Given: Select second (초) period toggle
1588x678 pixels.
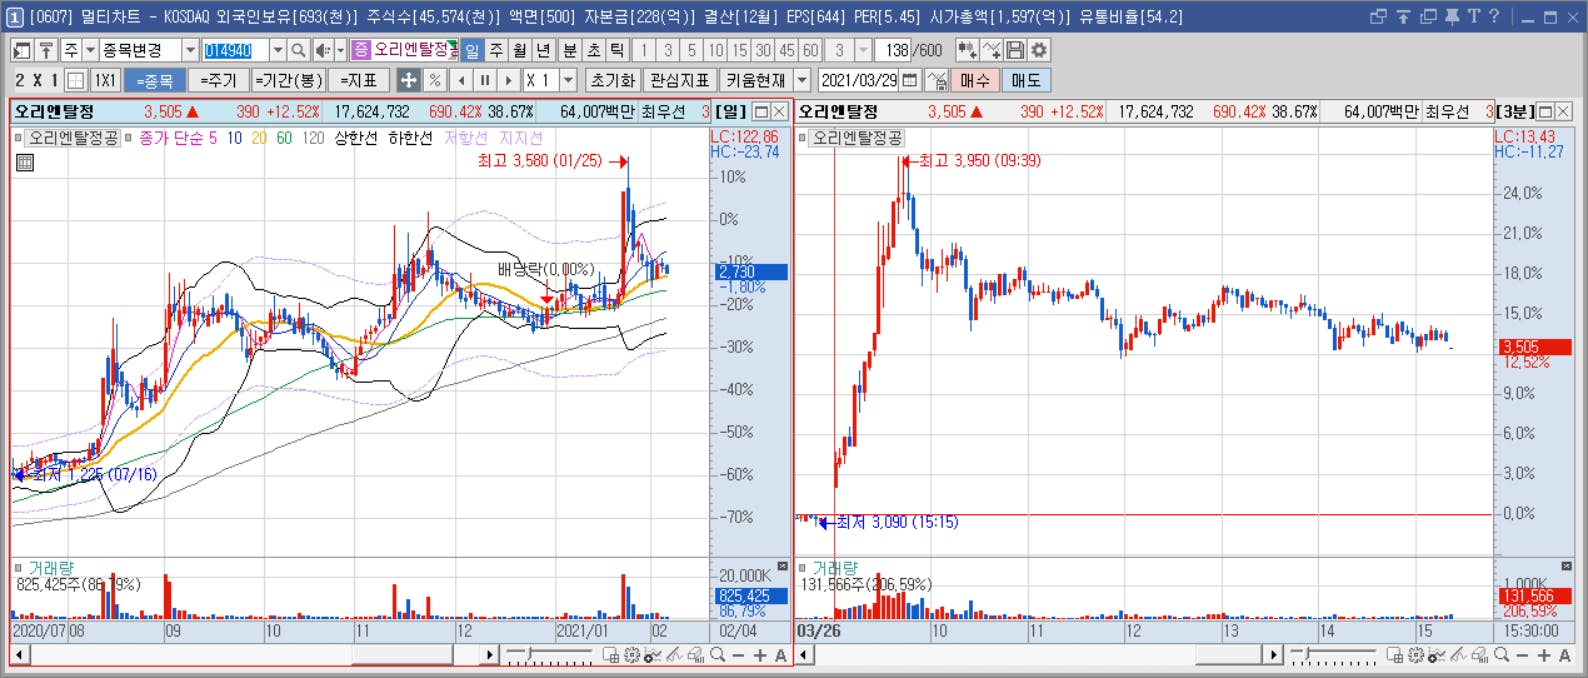Looking at the screenshot, I should (x=594, y=50).
